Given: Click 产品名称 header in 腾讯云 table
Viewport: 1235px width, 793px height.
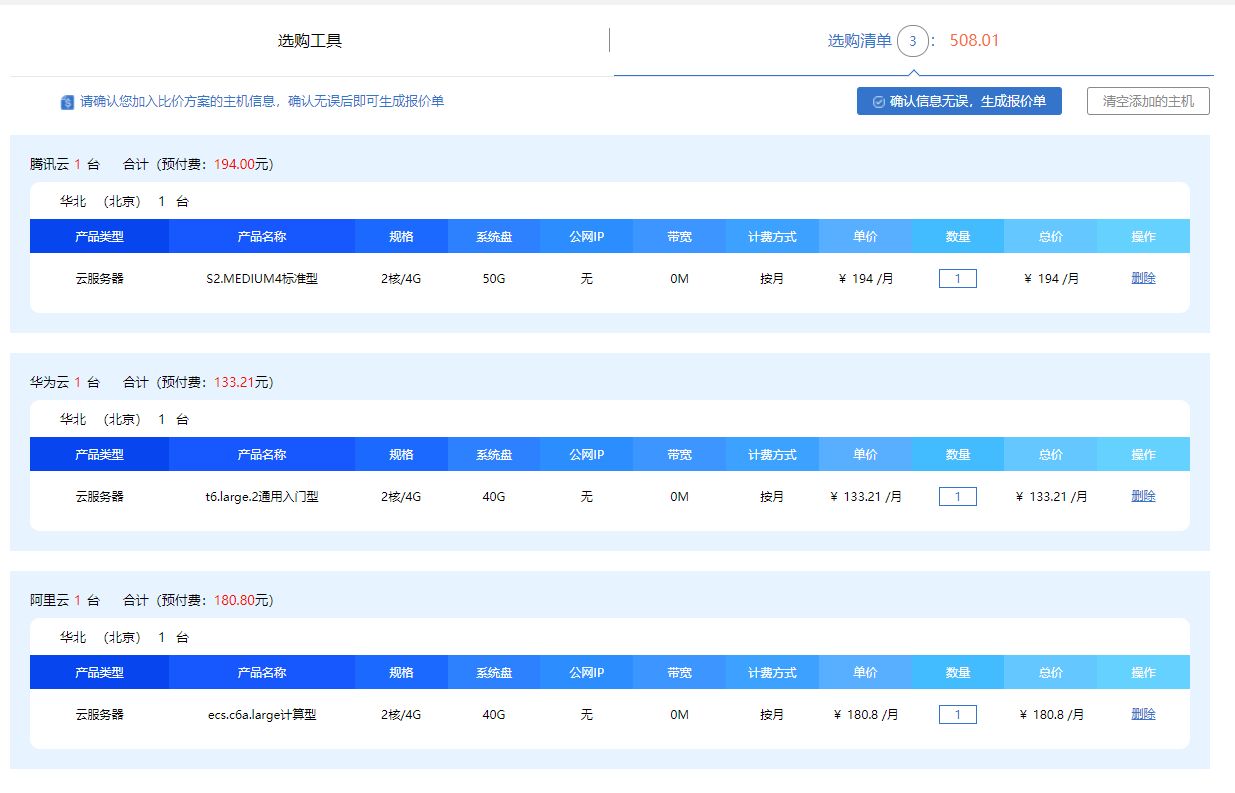Looking at the screenshot, I should (x=262, y=237).
